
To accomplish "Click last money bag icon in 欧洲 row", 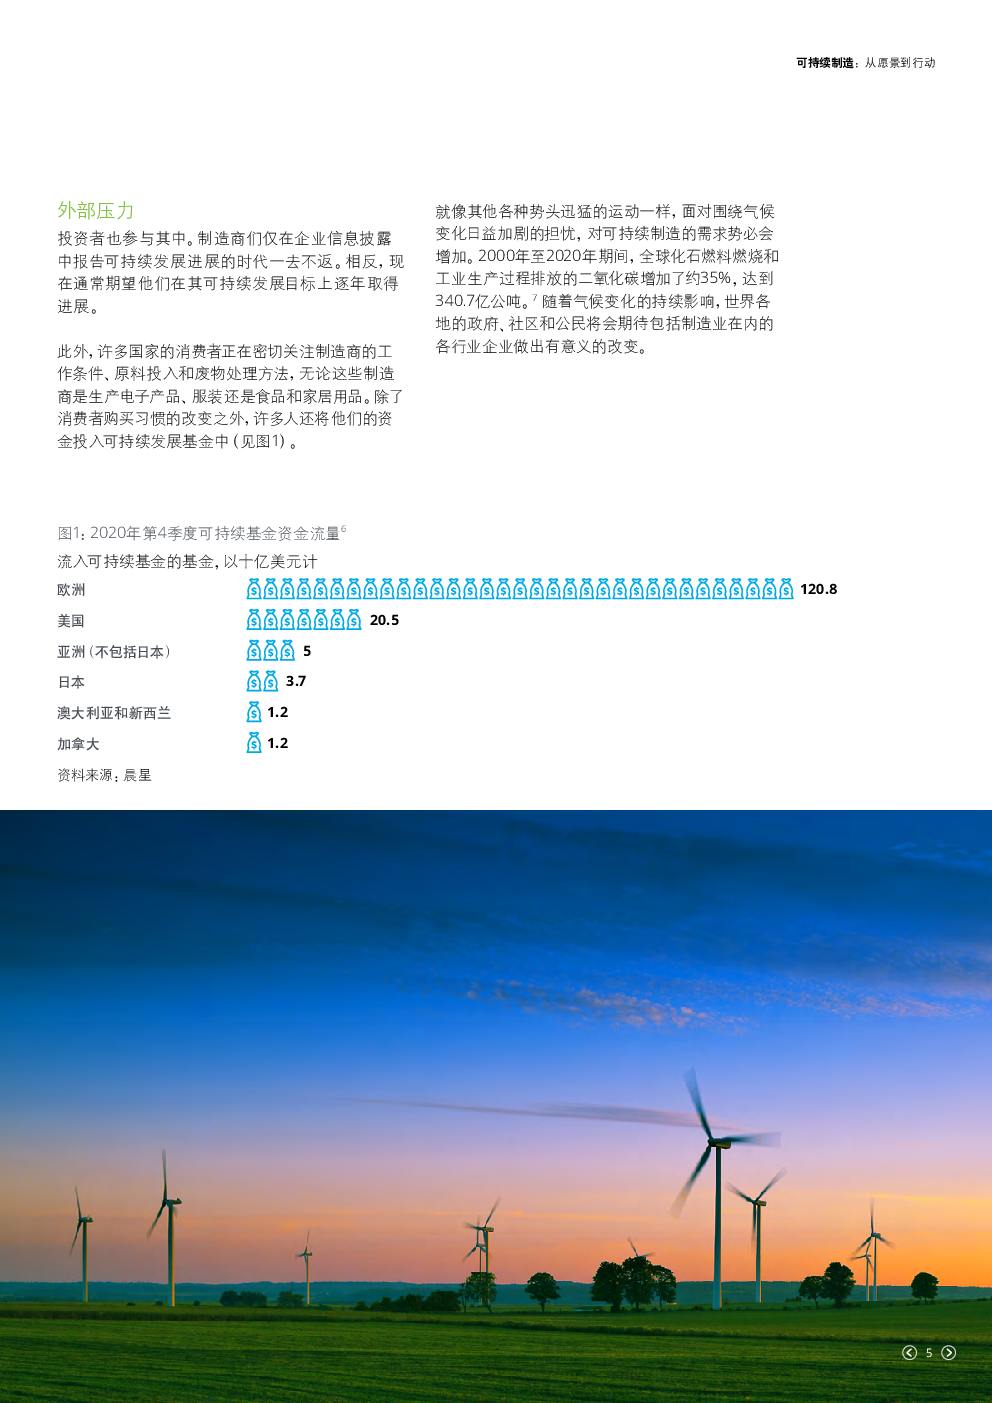I will 786,588.
